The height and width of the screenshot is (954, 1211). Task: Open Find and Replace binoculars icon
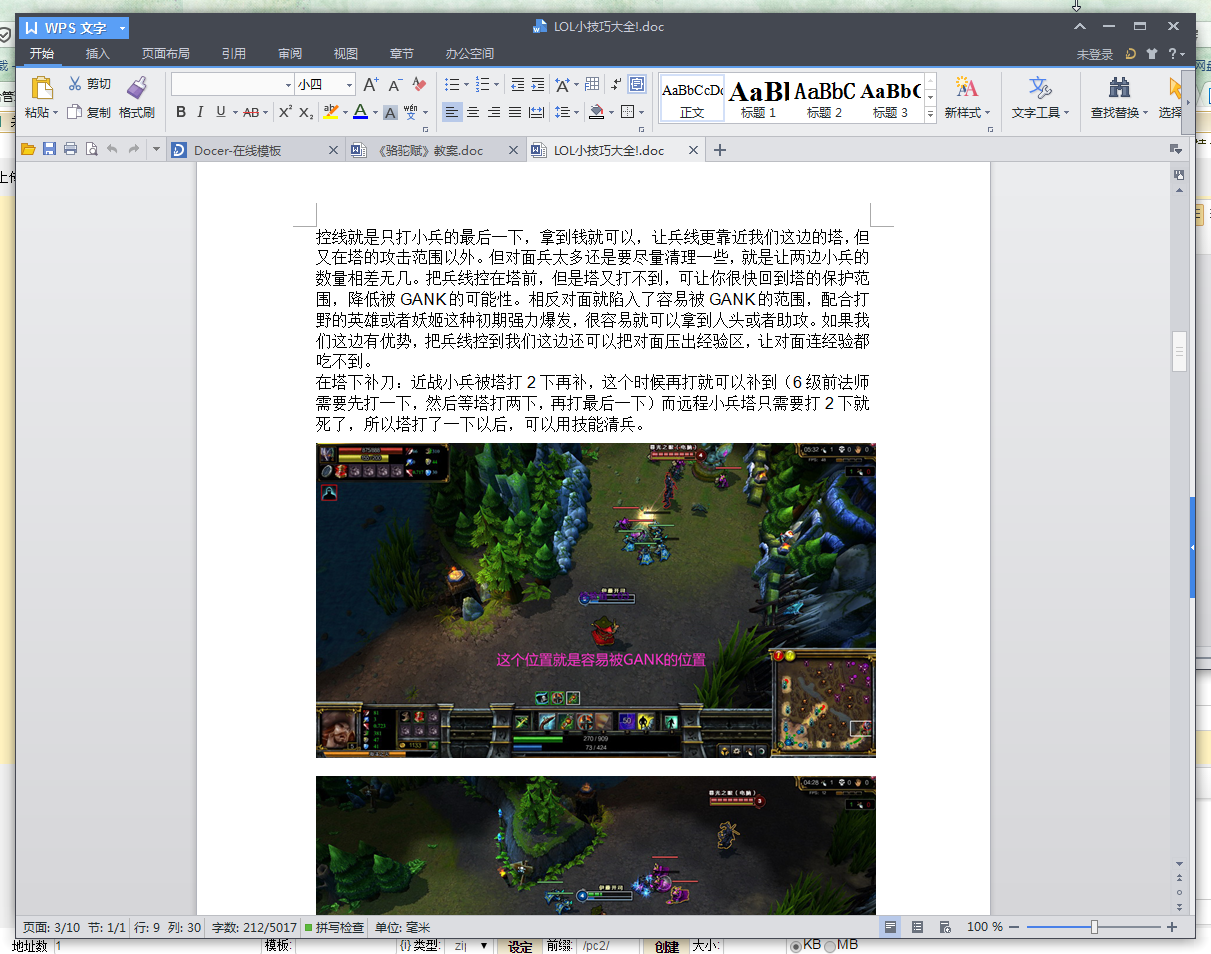pos(1119,87)
